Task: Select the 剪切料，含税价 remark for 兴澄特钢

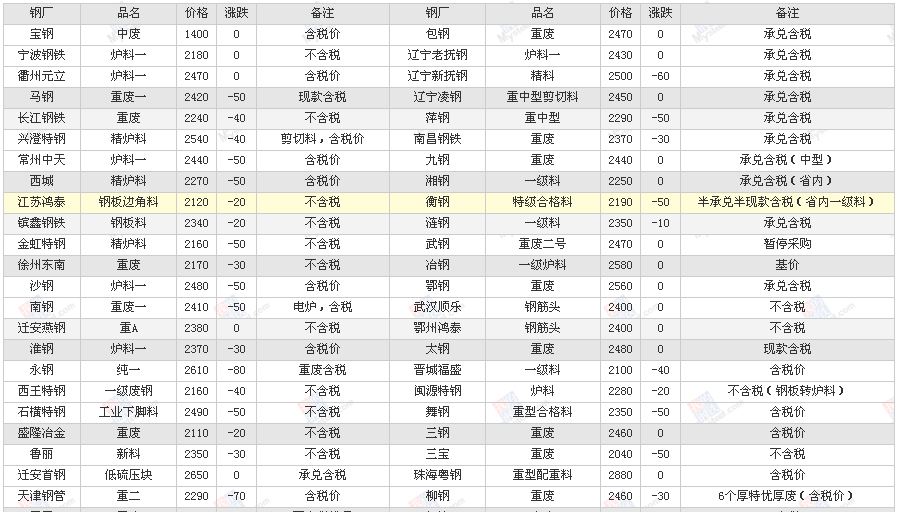Action: click(322, 139)
